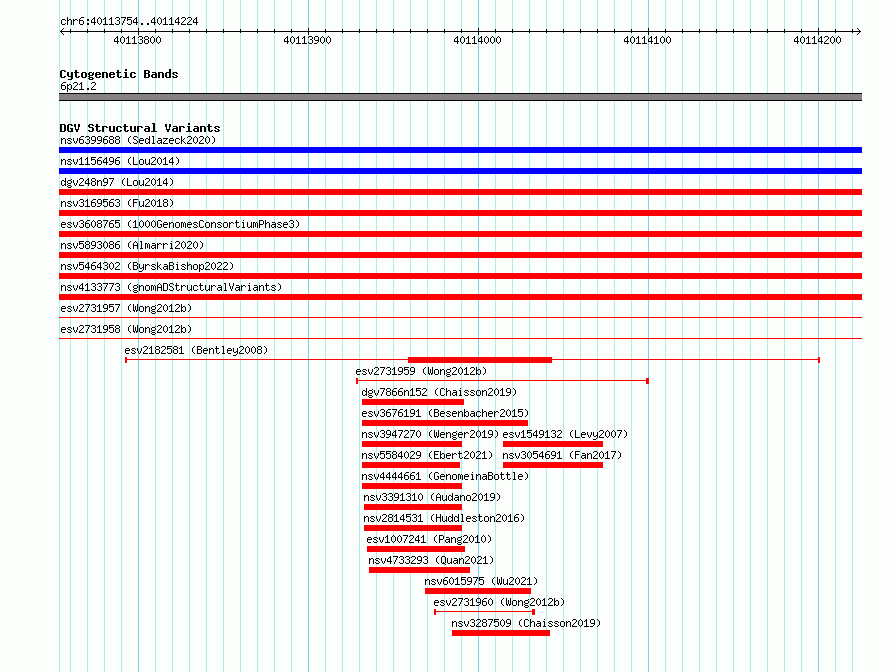Click the right arrow of the ruler
The width and height of the screenshot is (890, 672).
858,32
